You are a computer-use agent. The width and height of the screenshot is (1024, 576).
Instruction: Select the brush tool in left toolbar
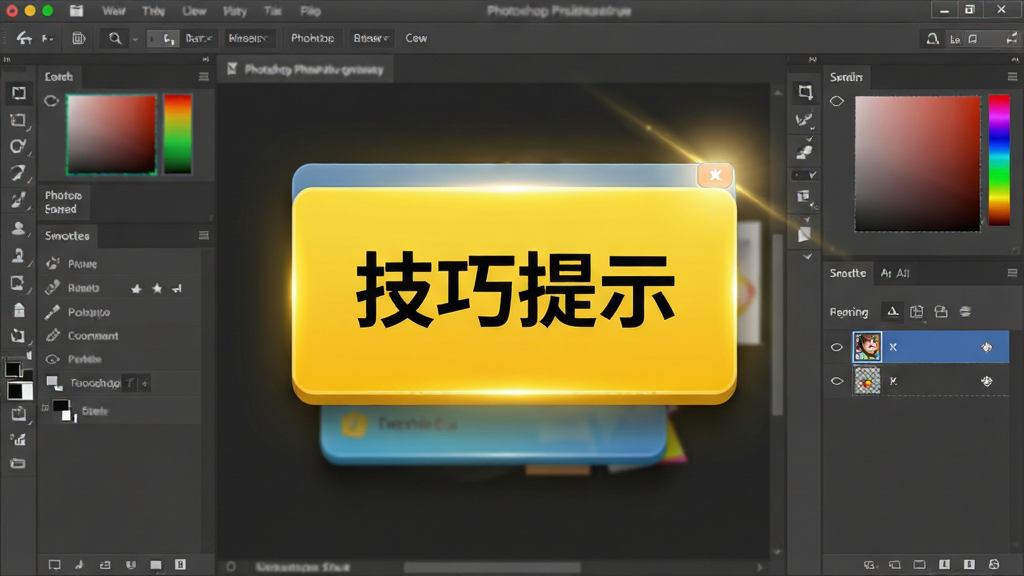pos(18,200)
